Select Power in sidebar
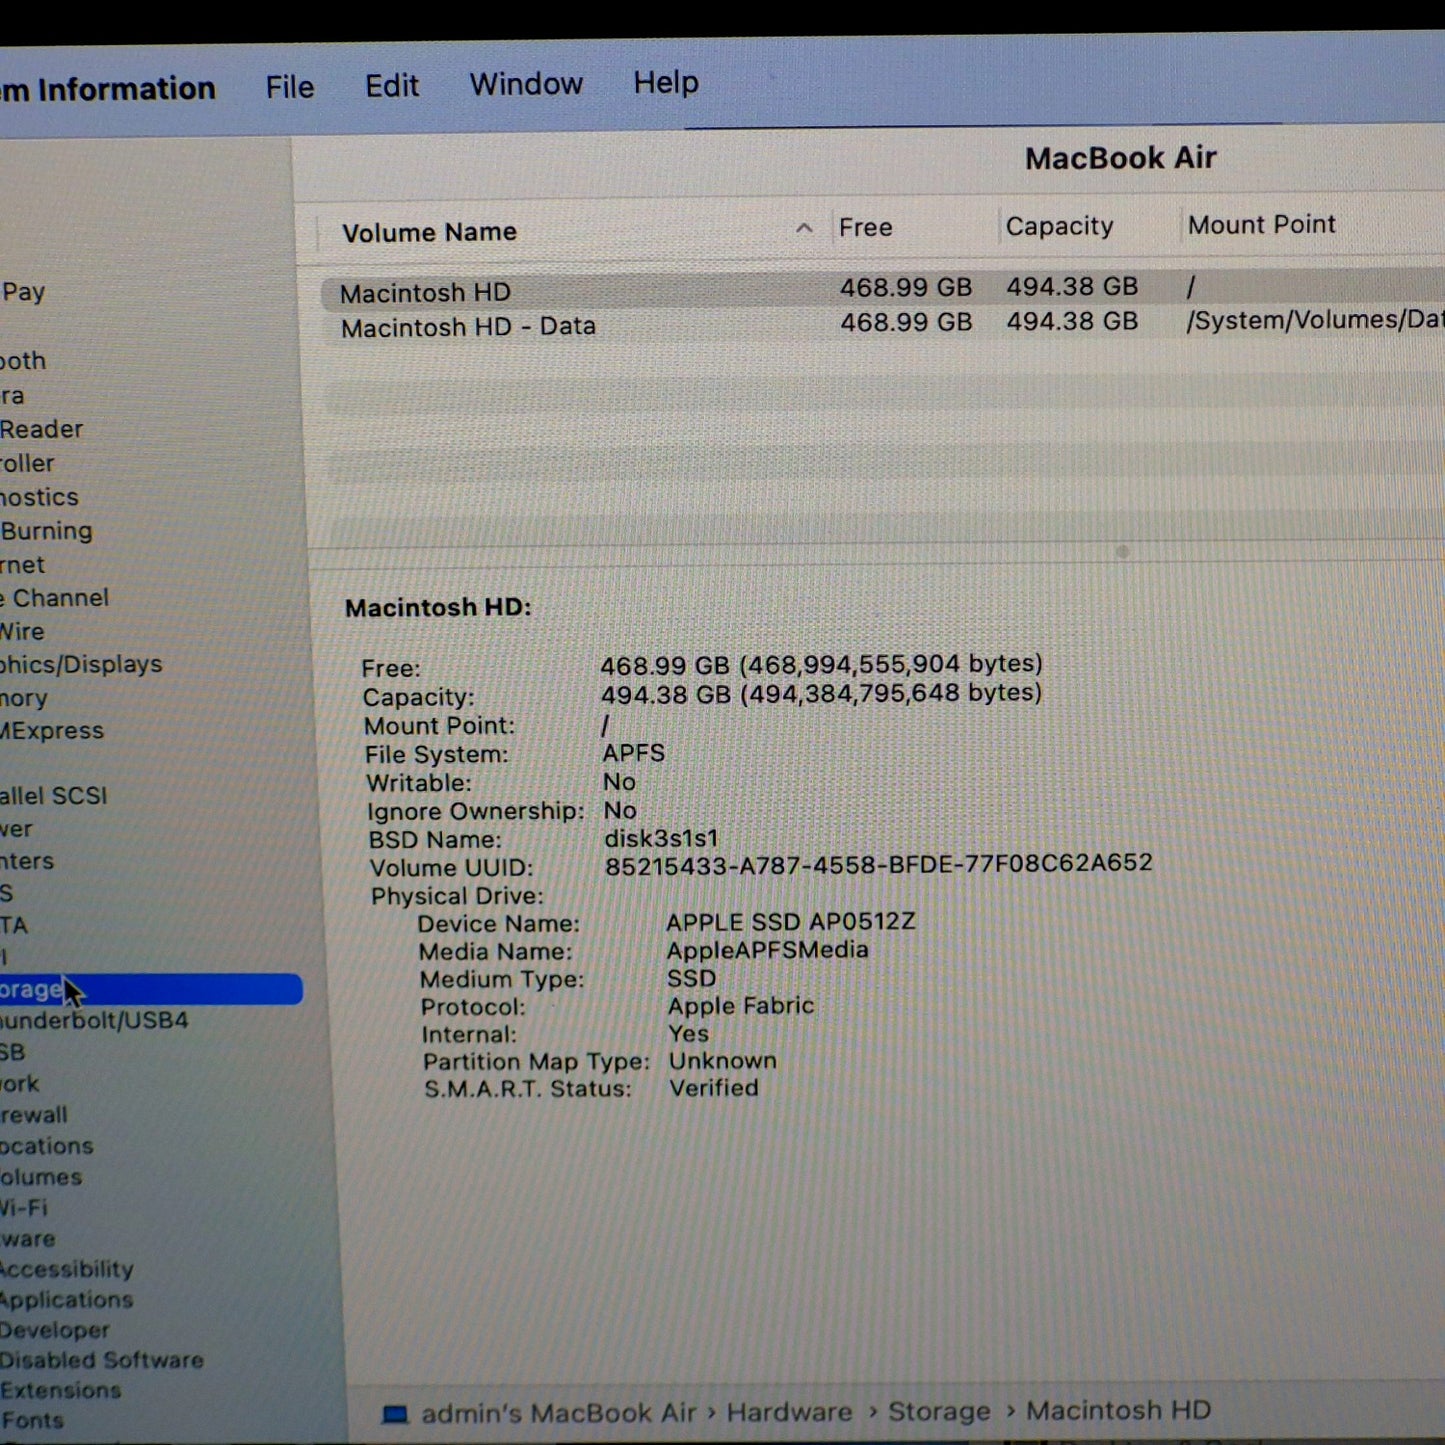The height and width of the screenshot is (1445, 1445). (16, 829)
